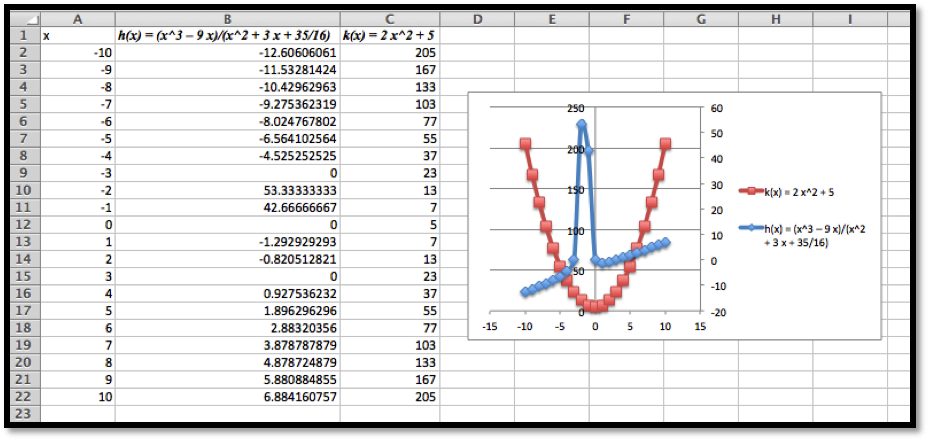The image size is (929, 441).
Task: Select the cell with value 6.884160757
Action: 227,395
